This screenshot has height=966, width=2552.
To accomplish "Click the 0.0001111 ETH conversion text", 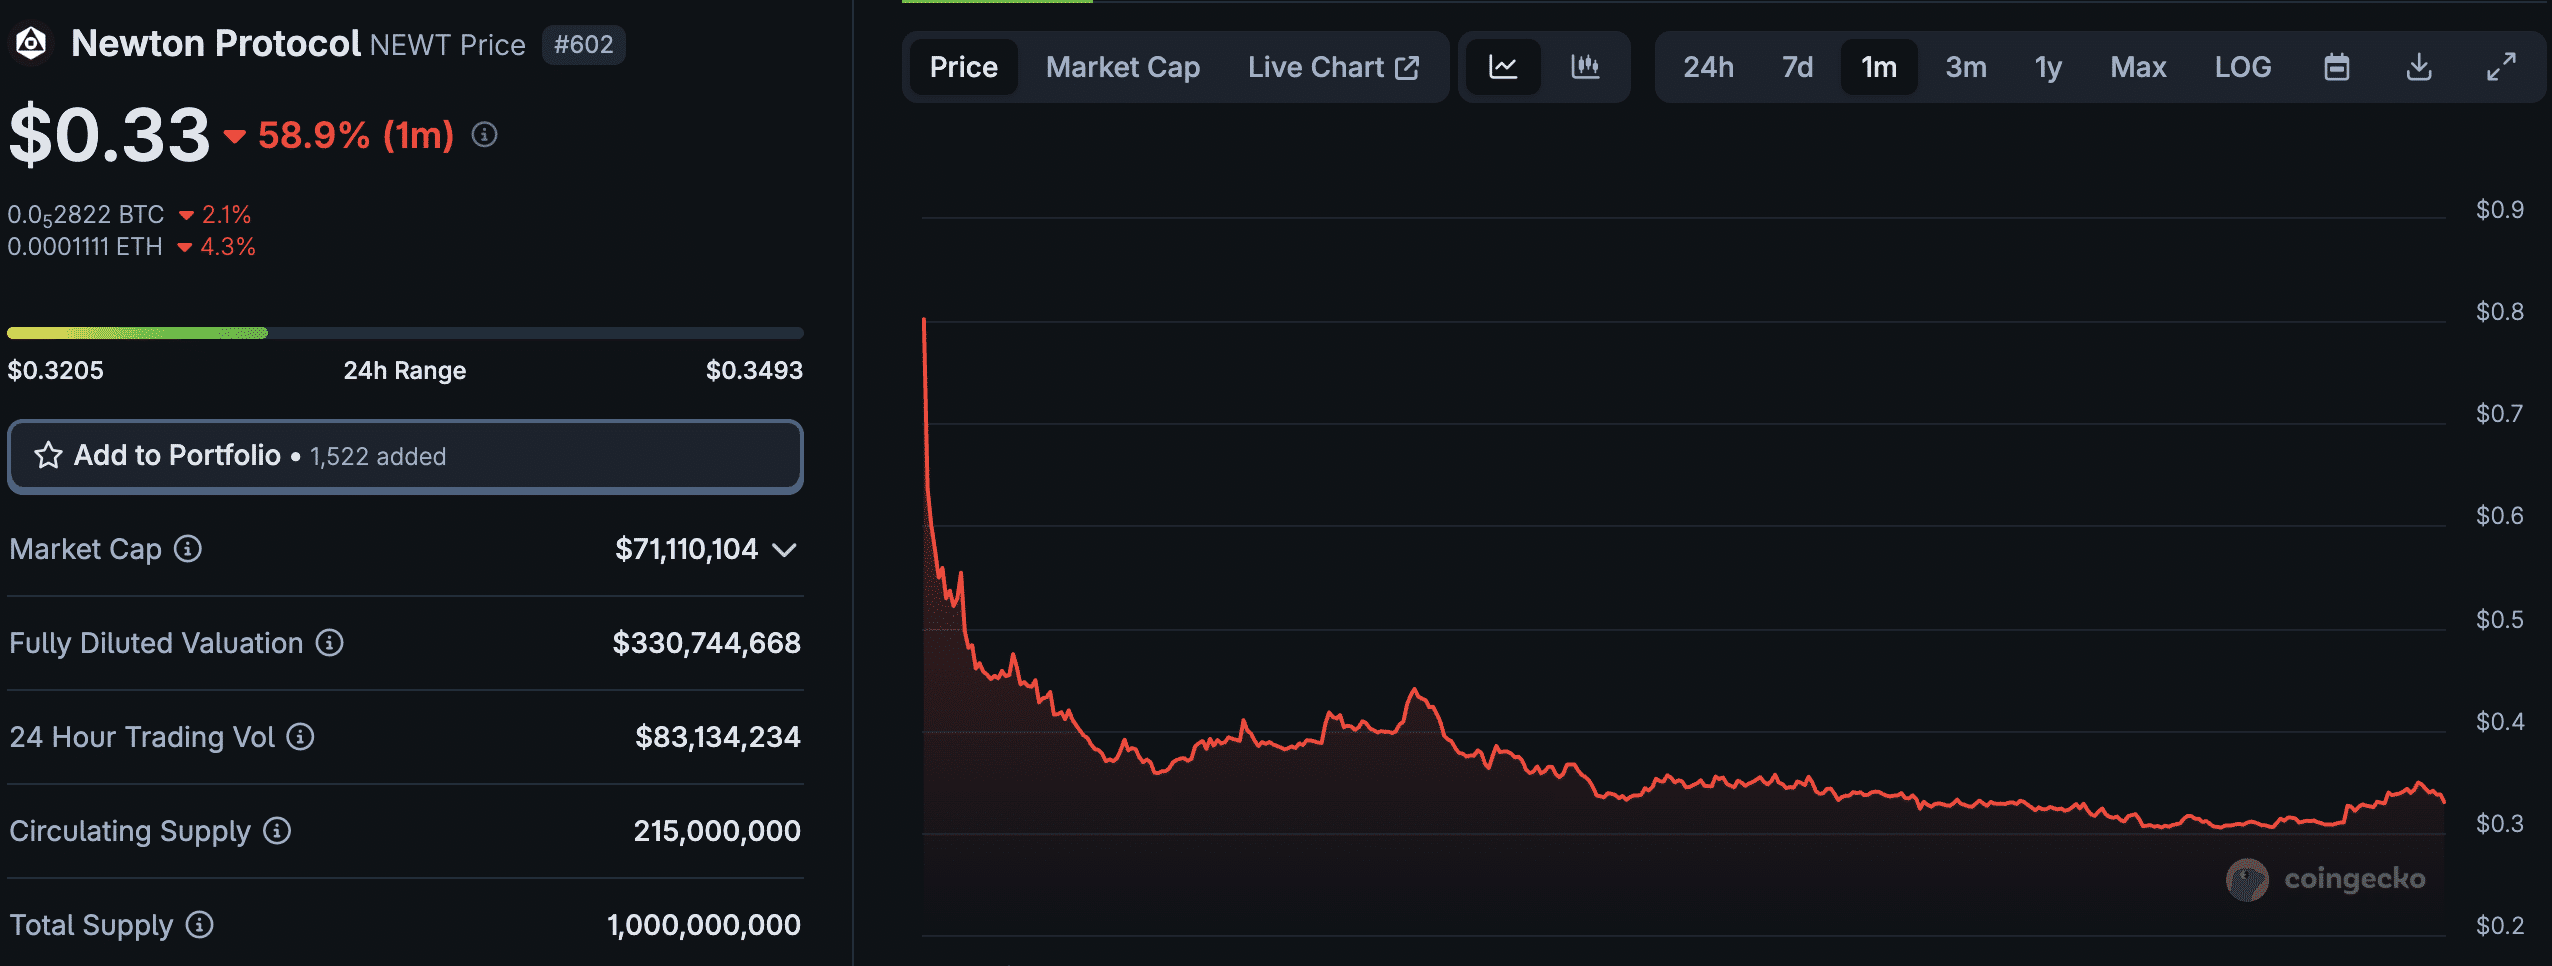I will click(x=85, y=247).
